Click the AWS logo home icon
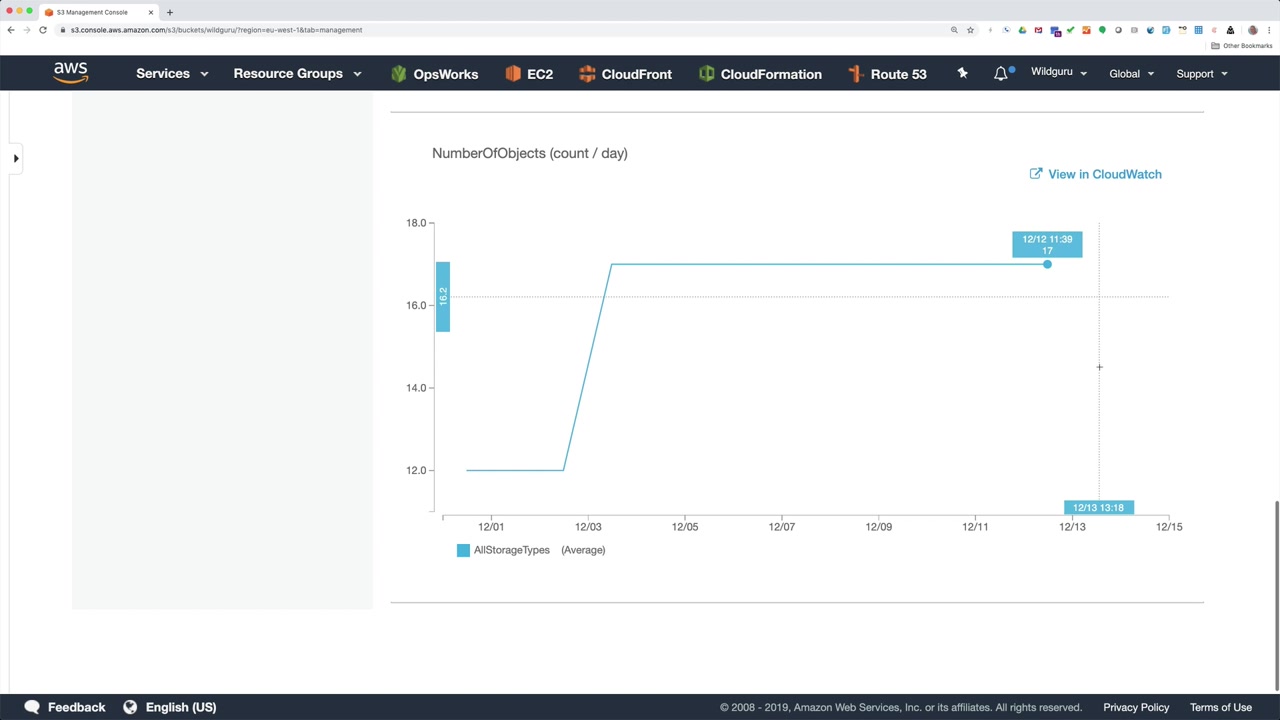1280x720 pixels. click(x=71, y=73)
